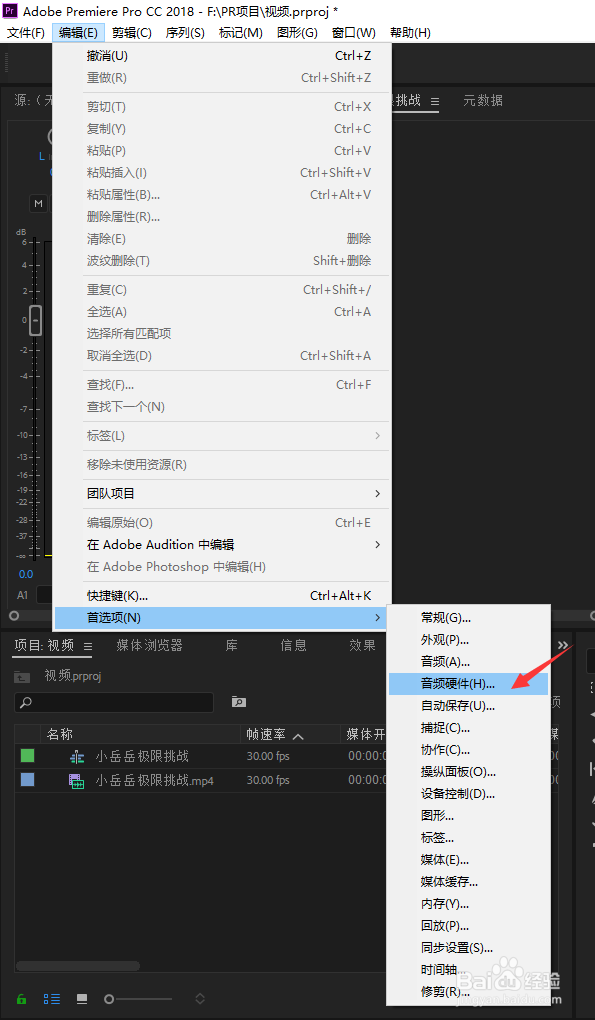Click the audio mixer volume fader handle

36,320
